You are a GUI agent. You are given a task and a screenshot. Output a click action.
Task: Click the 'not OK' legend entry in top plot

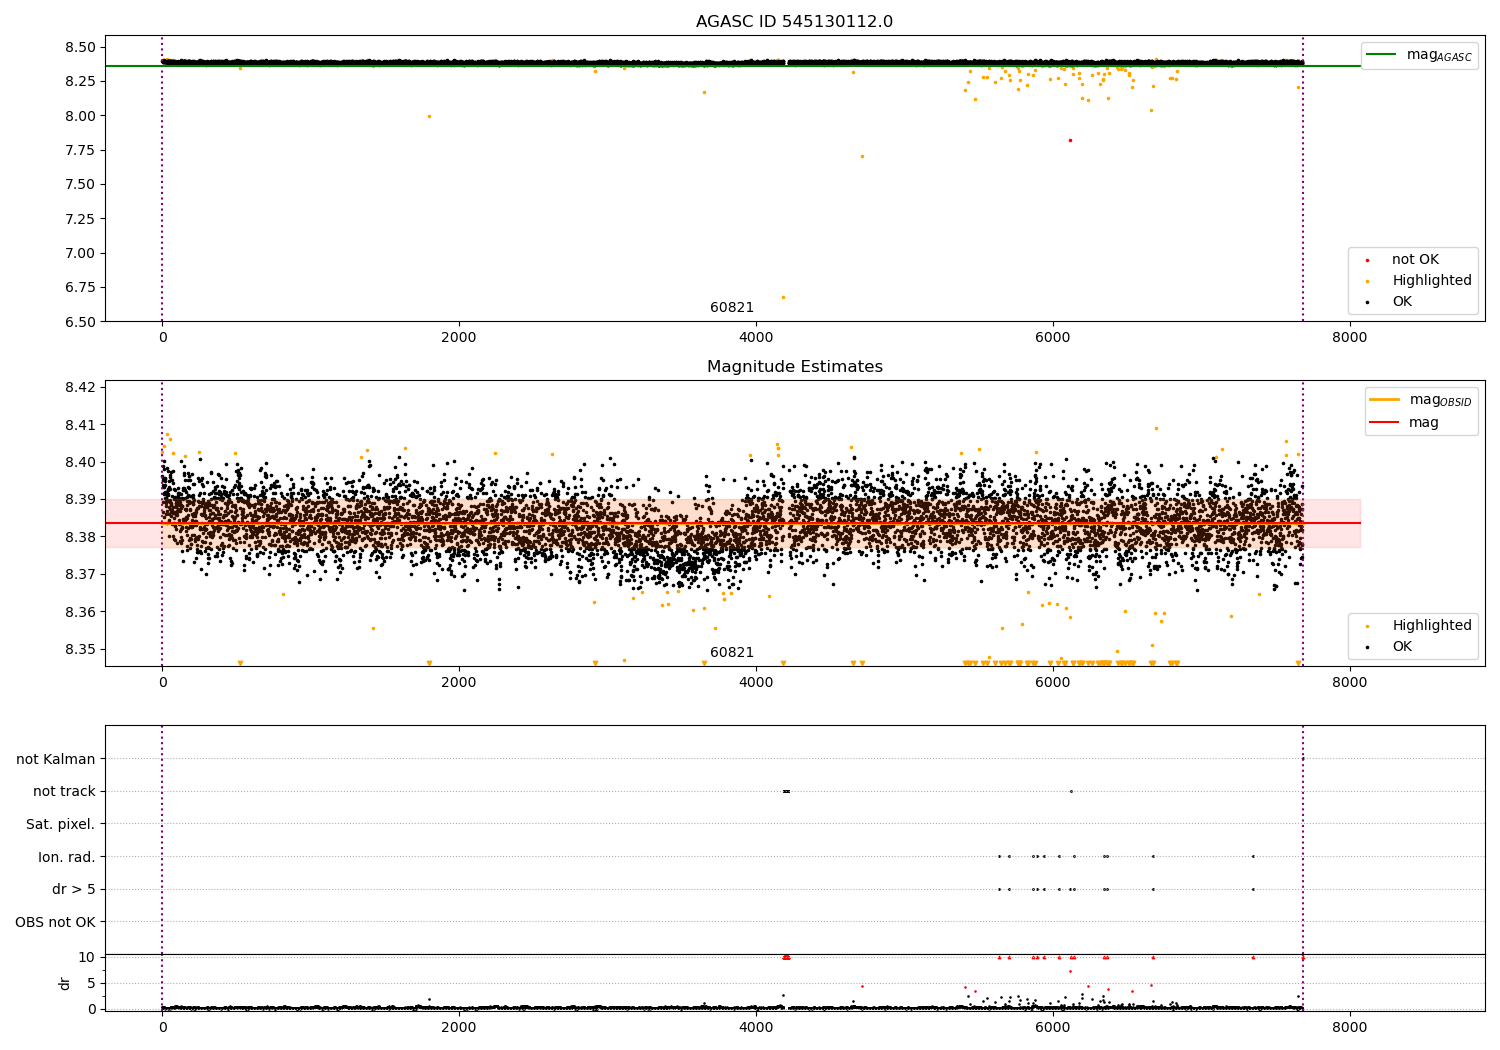point(1415,260)
